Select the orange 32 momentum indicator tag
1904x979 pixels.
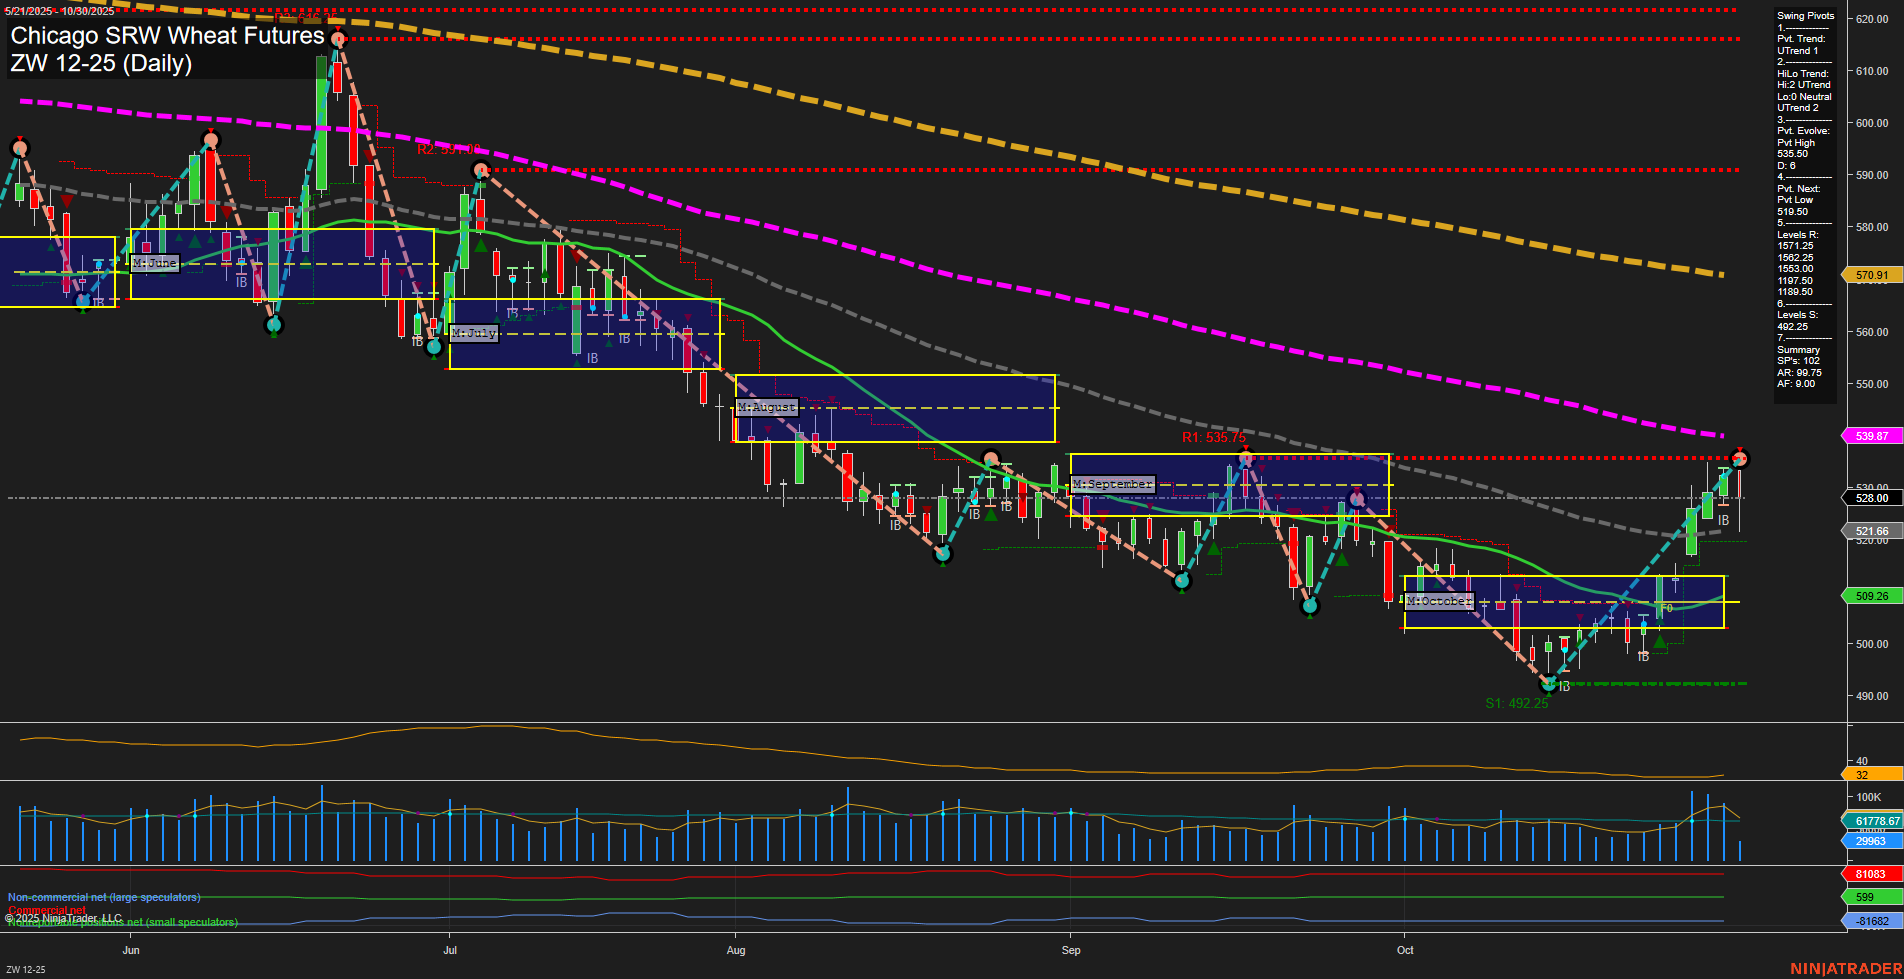point(1866,773)
